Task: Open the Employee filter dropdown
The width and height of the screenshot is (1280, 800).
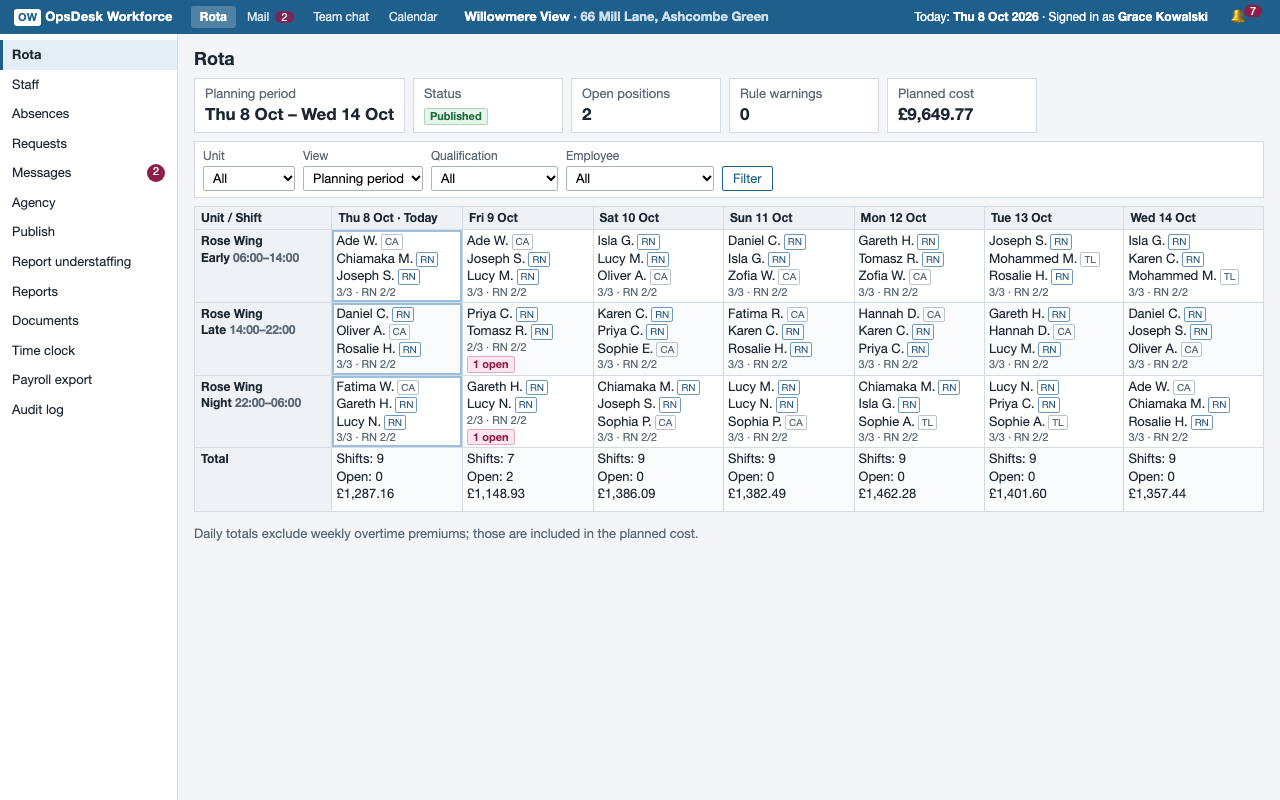Action: click(x=640, y=178)
